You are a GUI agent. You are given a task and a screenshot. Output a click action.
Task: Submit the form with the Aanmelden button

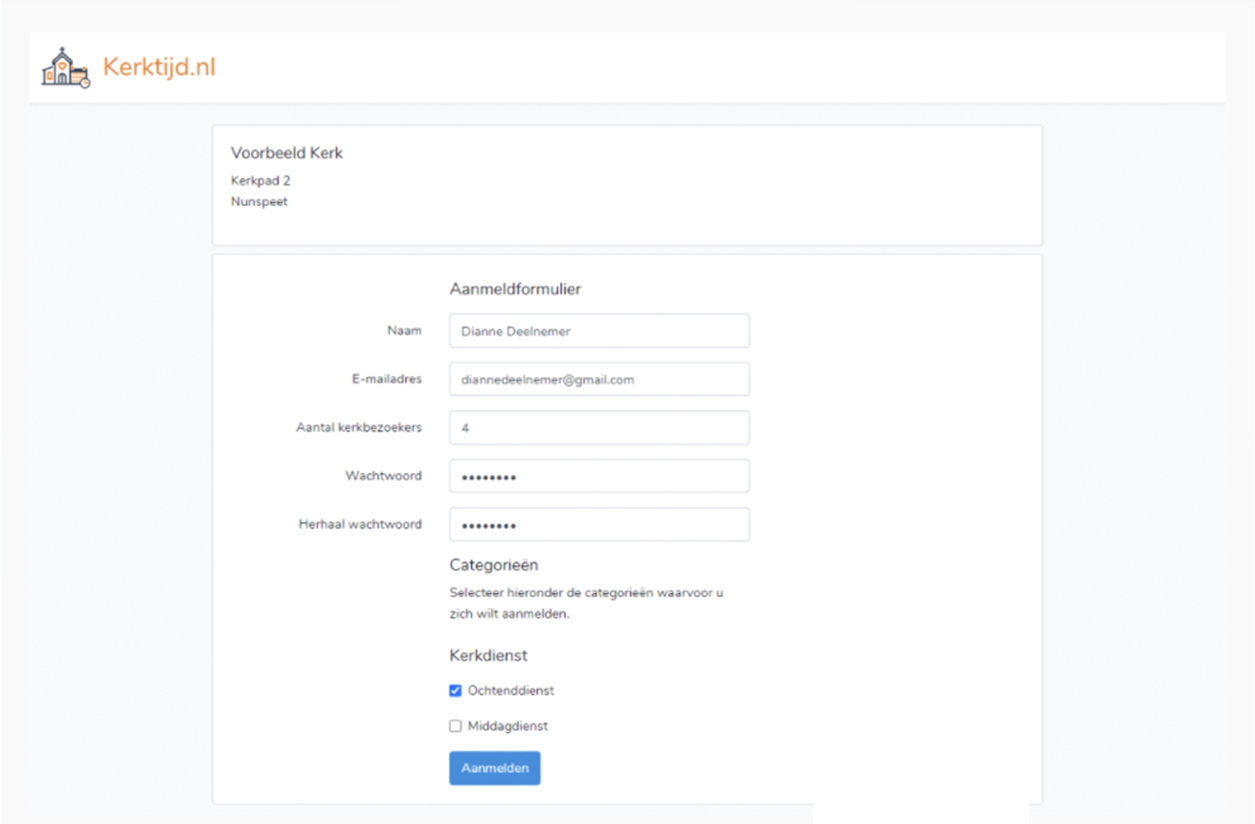click(495, 768)
